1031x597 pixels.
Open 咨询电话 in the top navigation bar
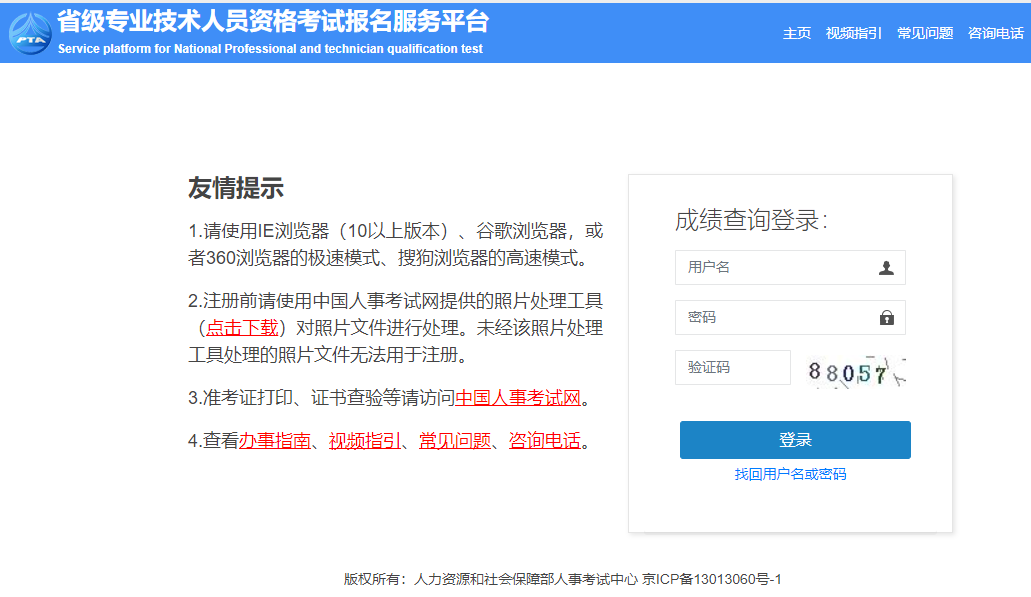point(994,33)
